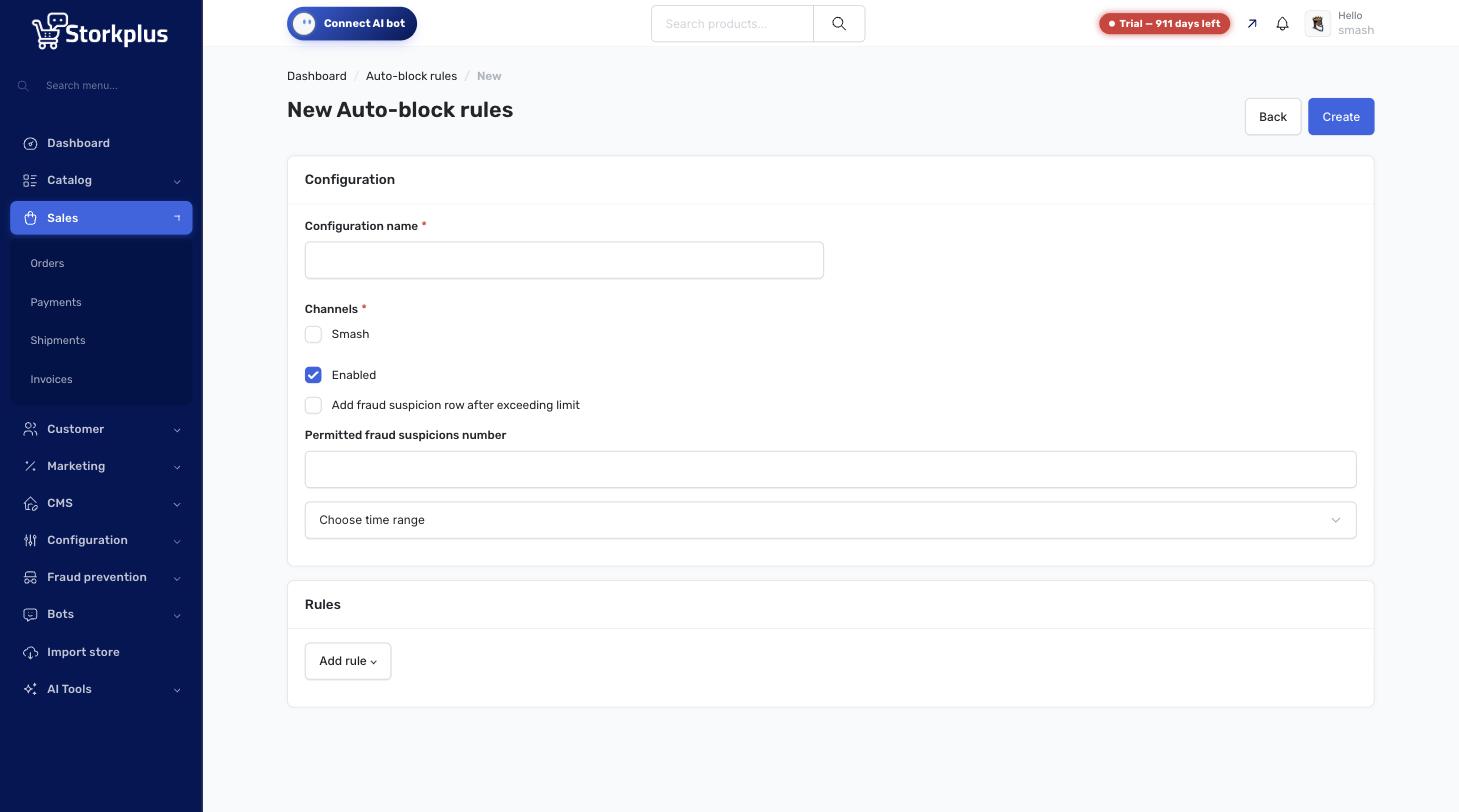Screen dimensions: 1459x812
Task: Uncheck the Enabled checkbox
Action: coord(313,375)
